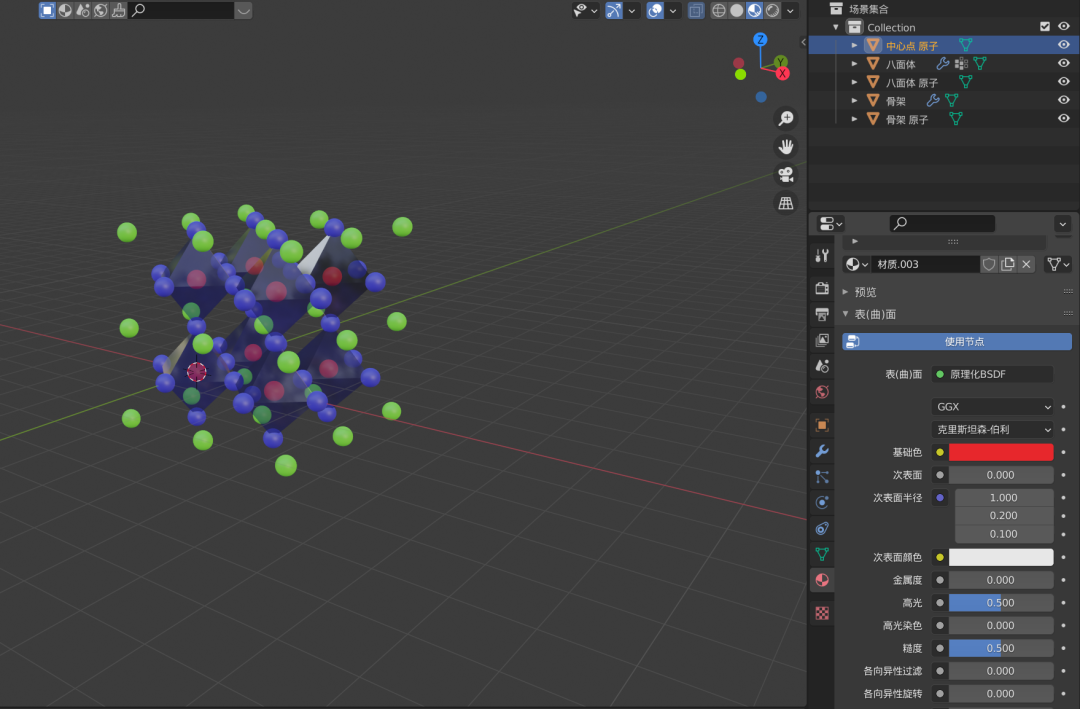Click the 原理化BSDF surface shader button
1080x709 pixels.
(993, 374)
